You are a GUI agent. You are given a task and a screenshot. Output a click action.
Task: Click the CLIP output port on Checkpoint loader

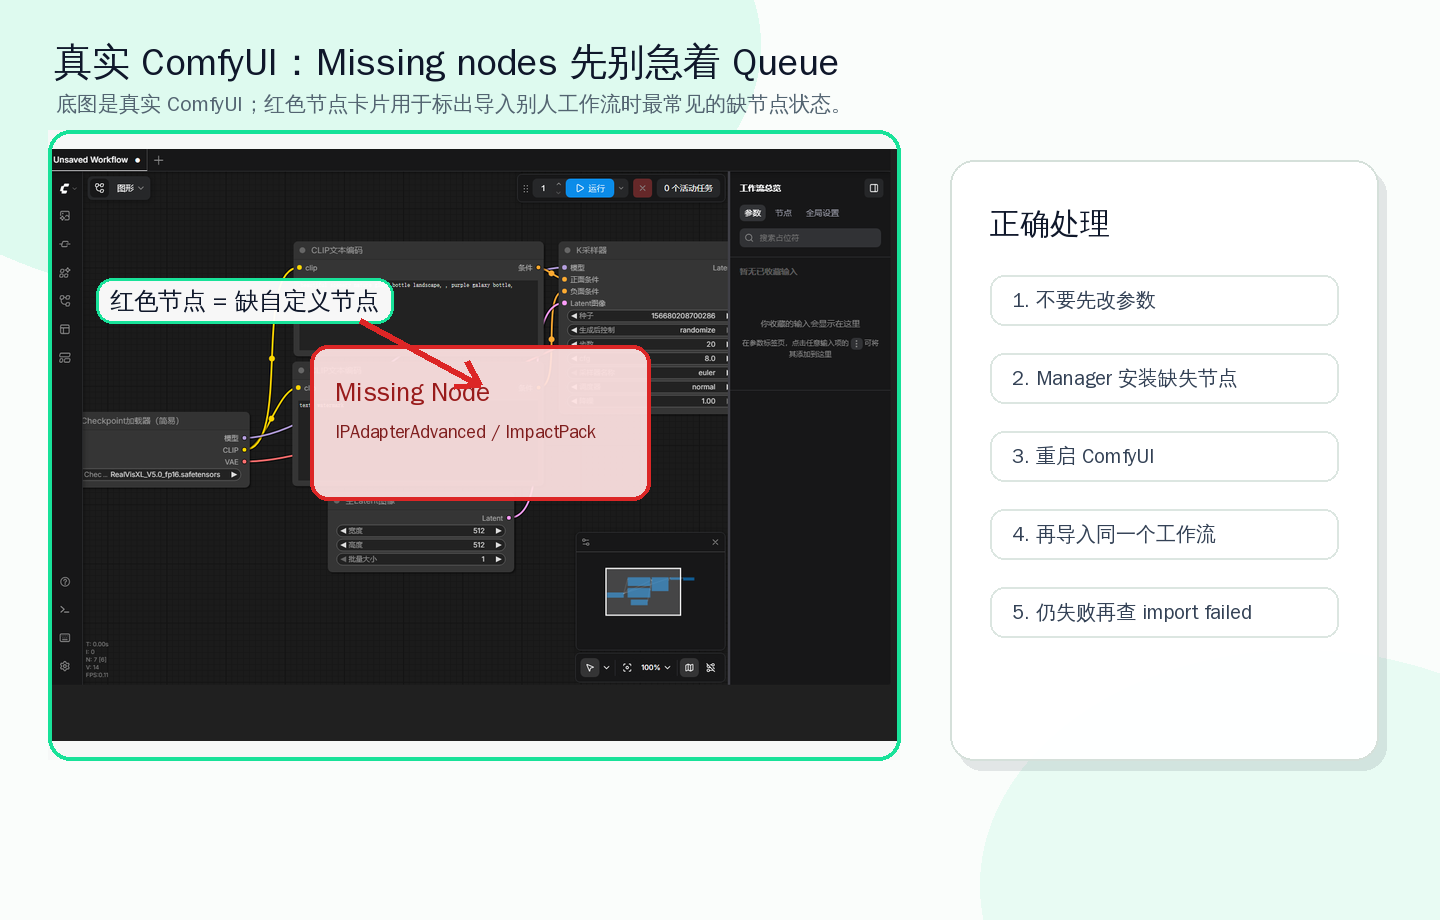click(244, 450)
